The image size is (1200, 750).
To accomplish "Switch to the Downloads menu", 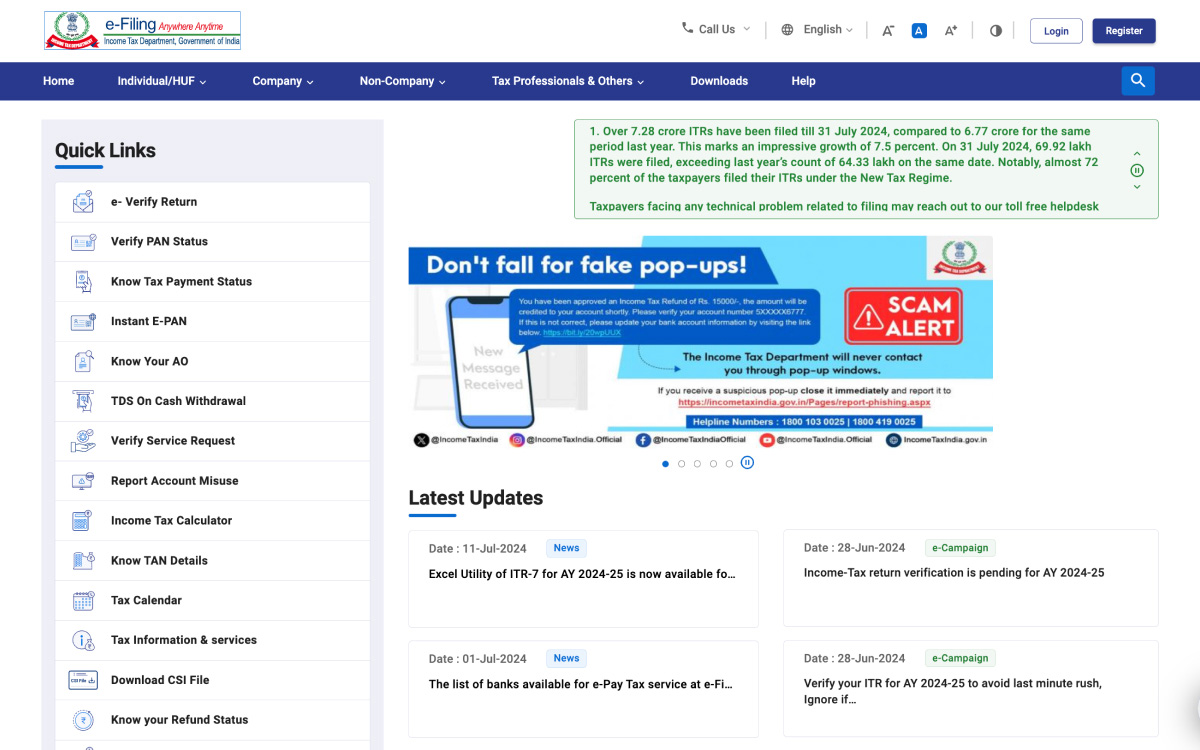I will [x=719, y=81].
